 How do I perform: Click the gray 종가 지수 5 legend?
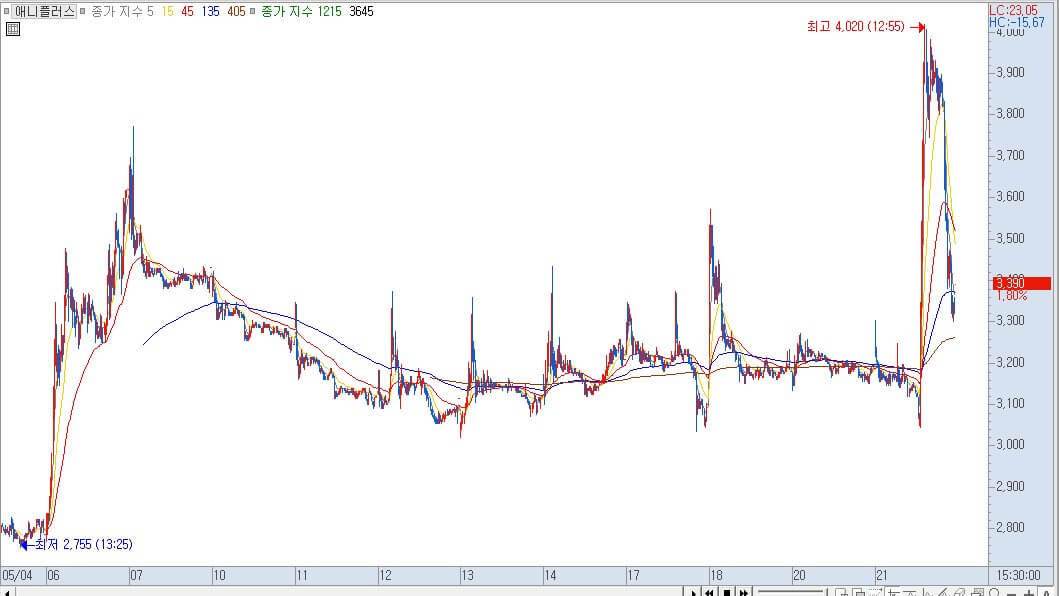coord(122,11)
